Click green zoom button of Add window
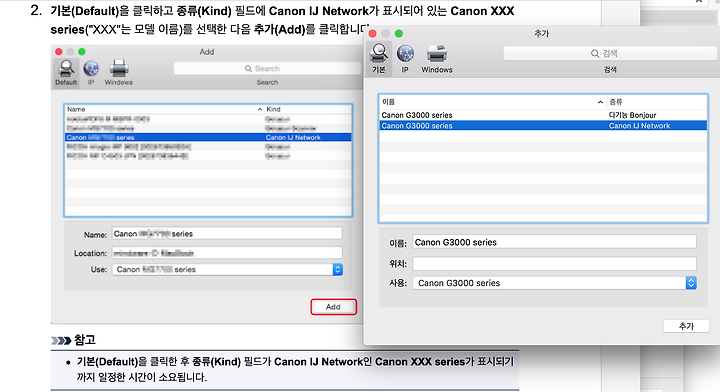720x392 pixels. 82,52
